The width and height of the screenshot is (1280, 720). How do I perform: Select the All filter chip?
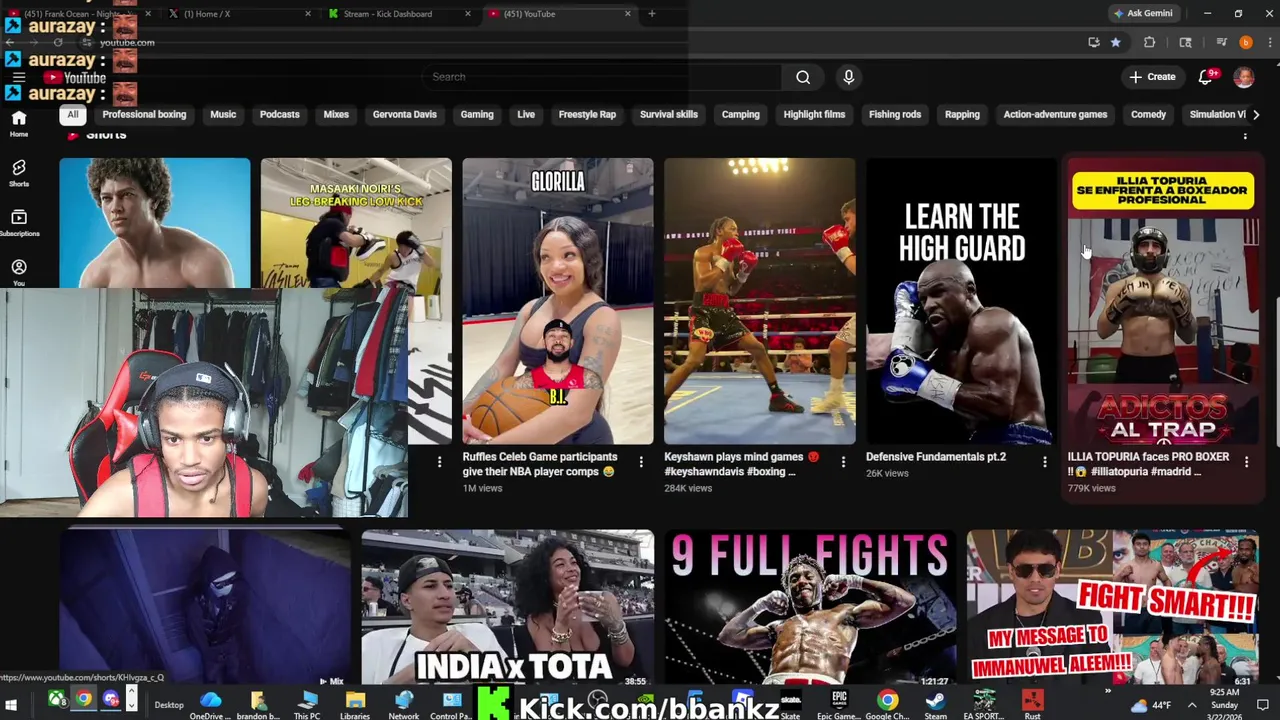(72, 114)
